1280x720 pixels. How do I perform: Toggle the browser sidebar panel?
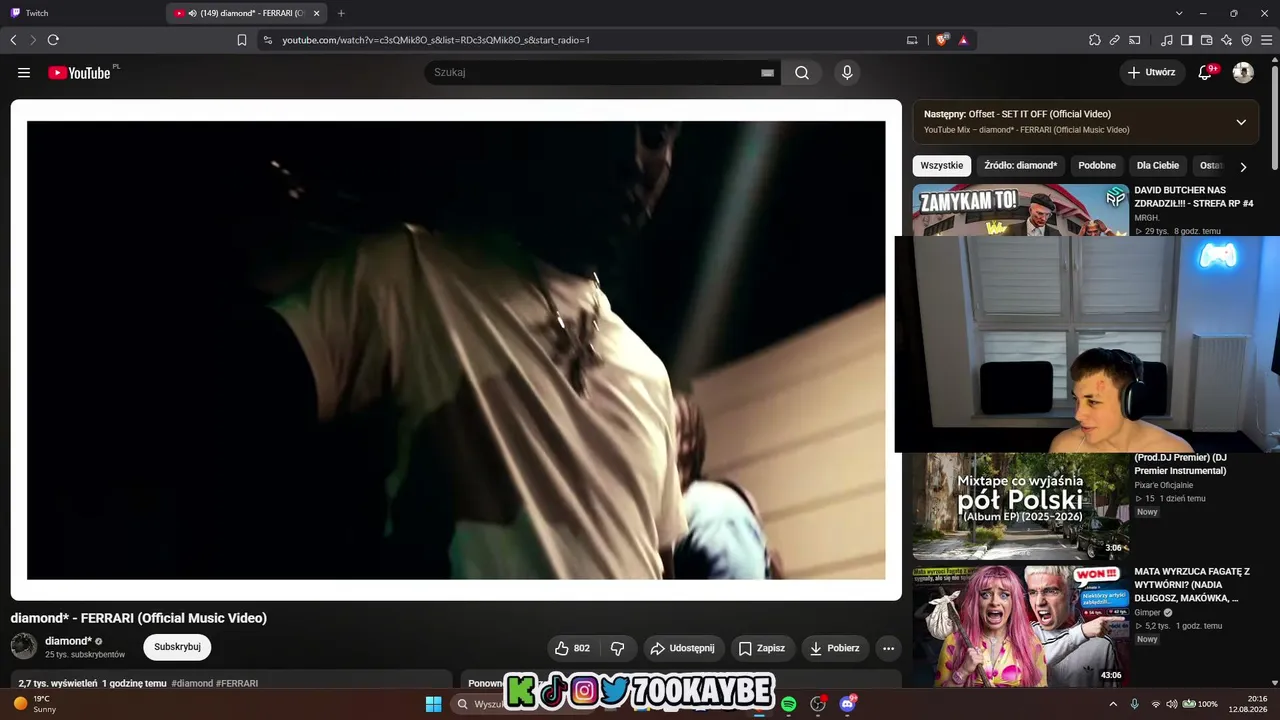1187,40
